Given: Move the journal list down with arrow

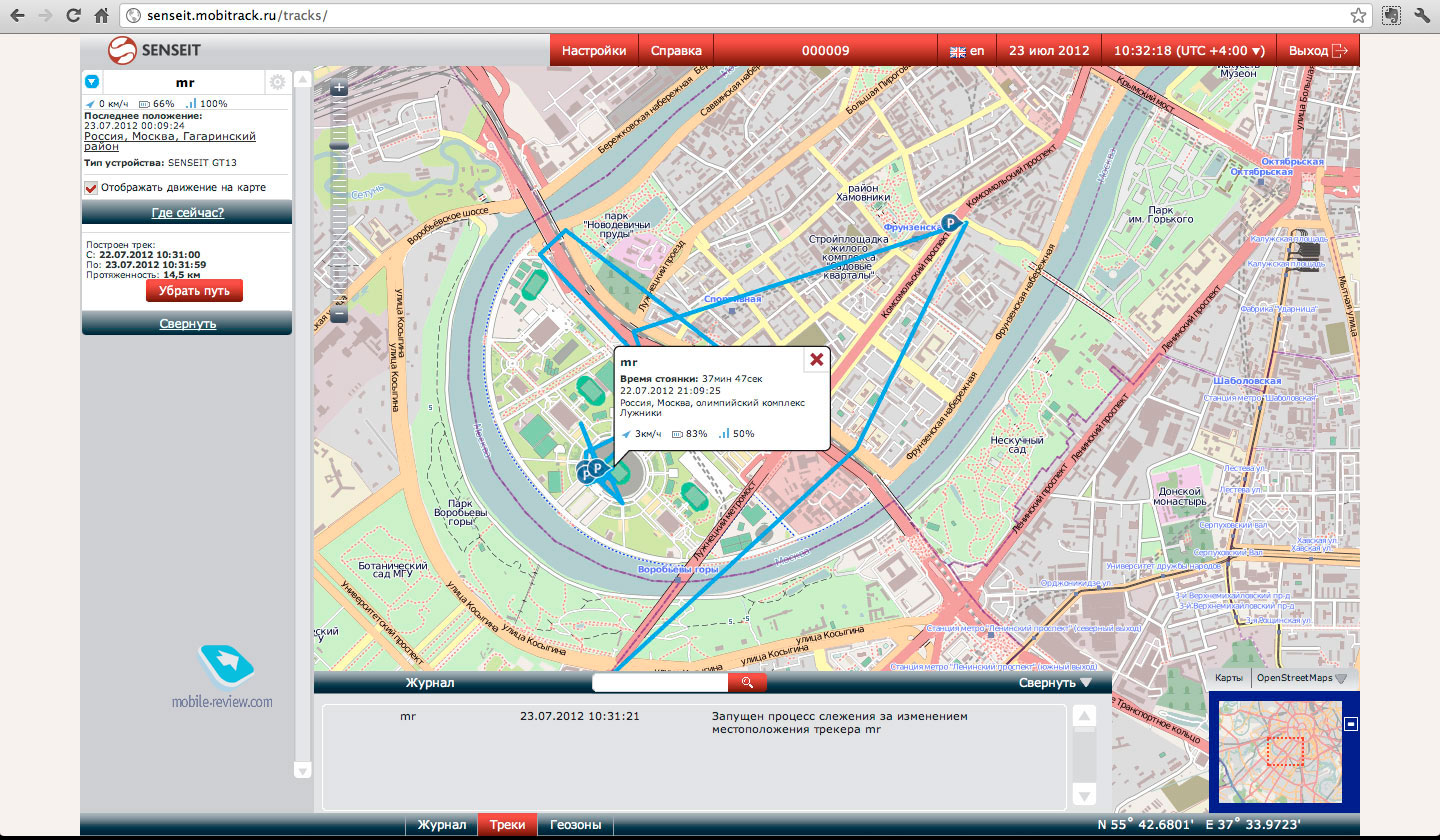Looking at the screenshot, I should click(x=1084, y=795).
